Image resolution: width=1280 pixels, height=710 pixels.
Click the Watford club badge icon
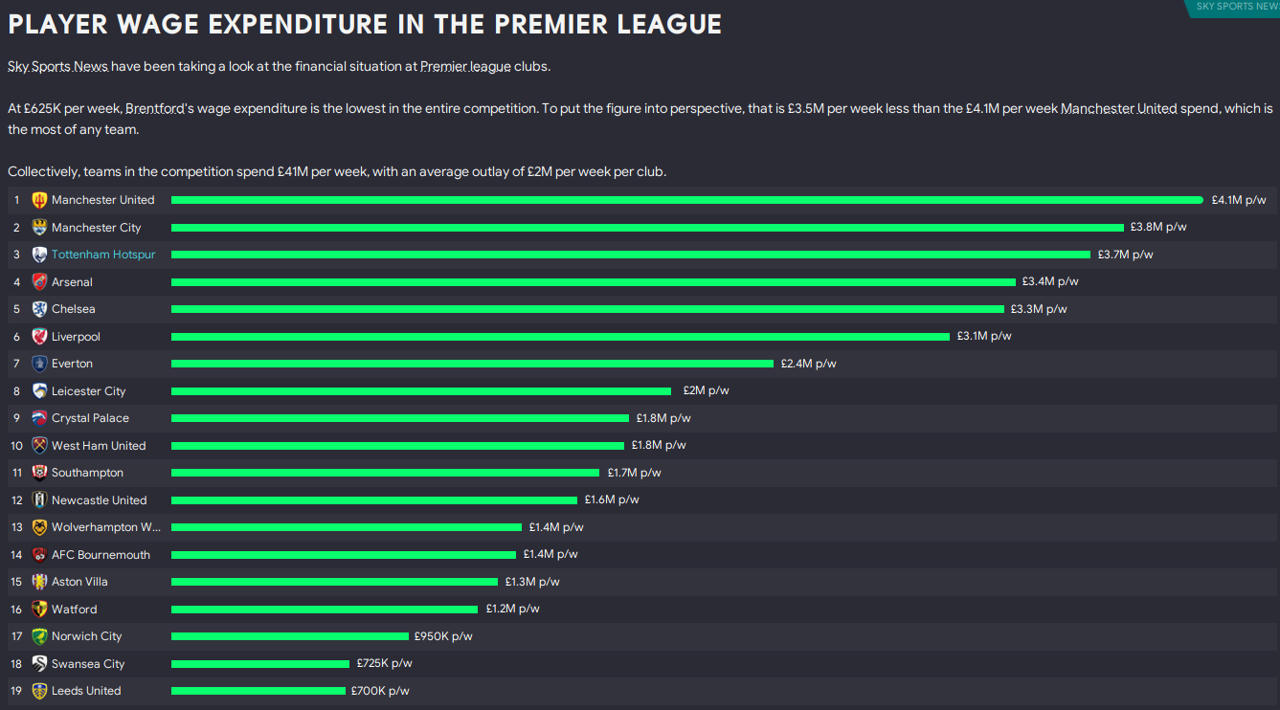40,609
